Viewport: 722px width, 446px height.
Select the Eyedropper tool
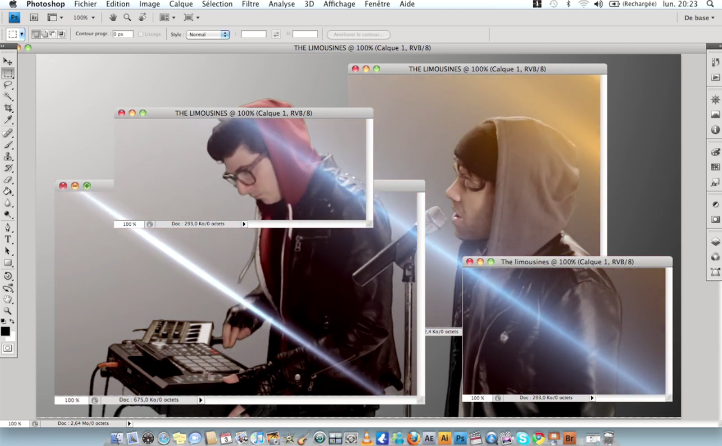tap(8, 120)
